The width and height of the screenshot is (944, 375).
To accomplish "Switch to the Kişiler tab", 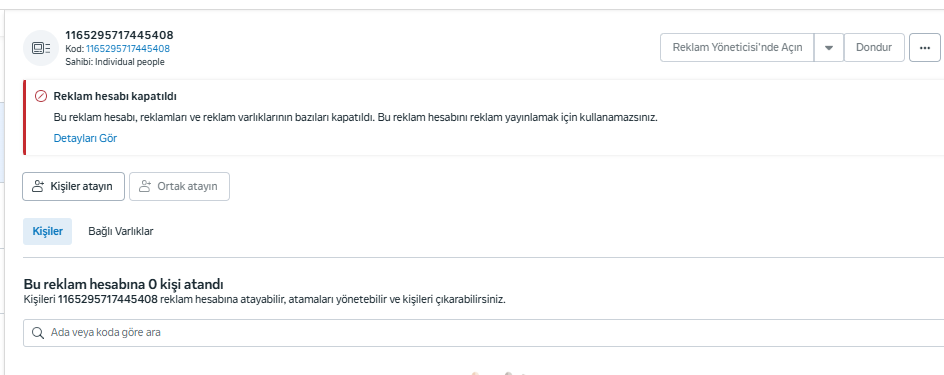I will [48, 231].
